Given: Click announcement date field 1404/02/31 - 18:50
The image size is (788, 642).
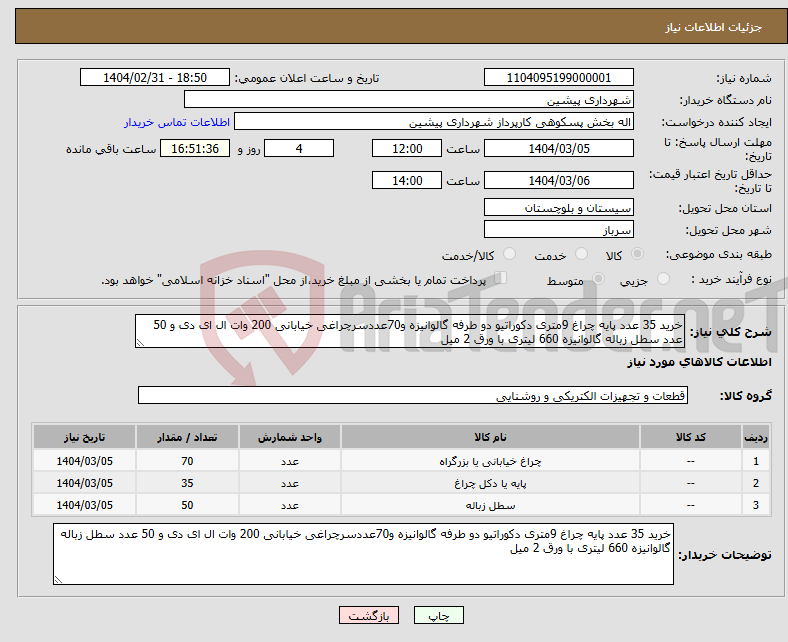Looking at the screenshot, I should tap(155, 77).
